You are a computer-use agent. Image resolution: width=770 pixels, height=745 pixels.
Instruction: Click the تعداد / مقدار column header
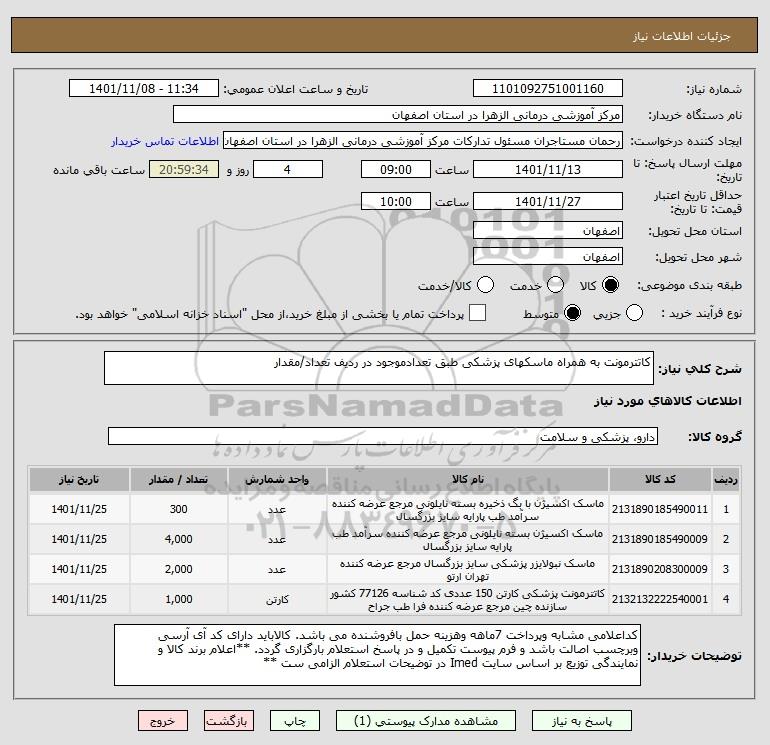[179, 480]
